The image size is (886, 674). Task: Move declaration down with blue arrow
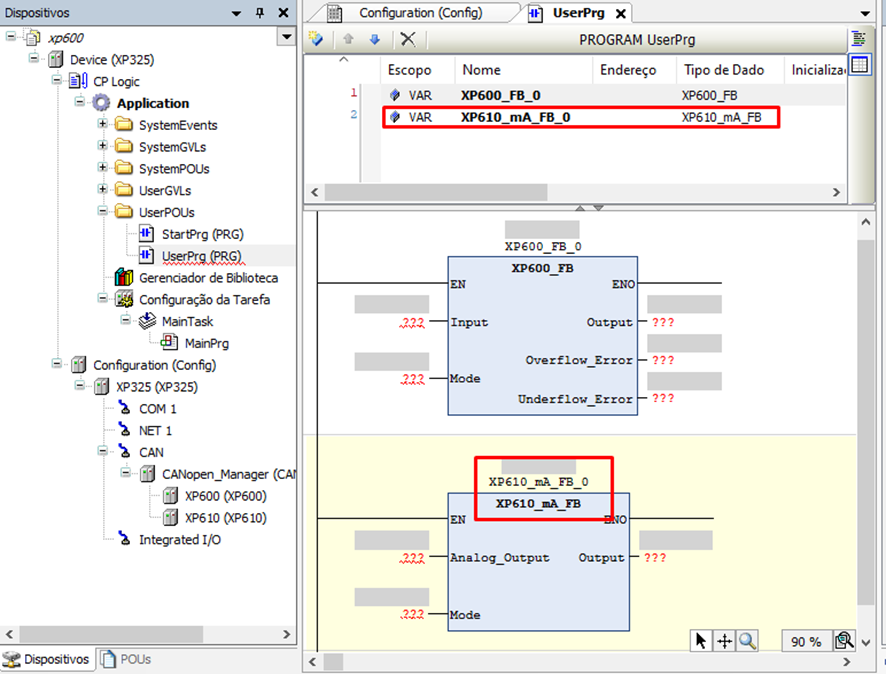coord(375,40)
